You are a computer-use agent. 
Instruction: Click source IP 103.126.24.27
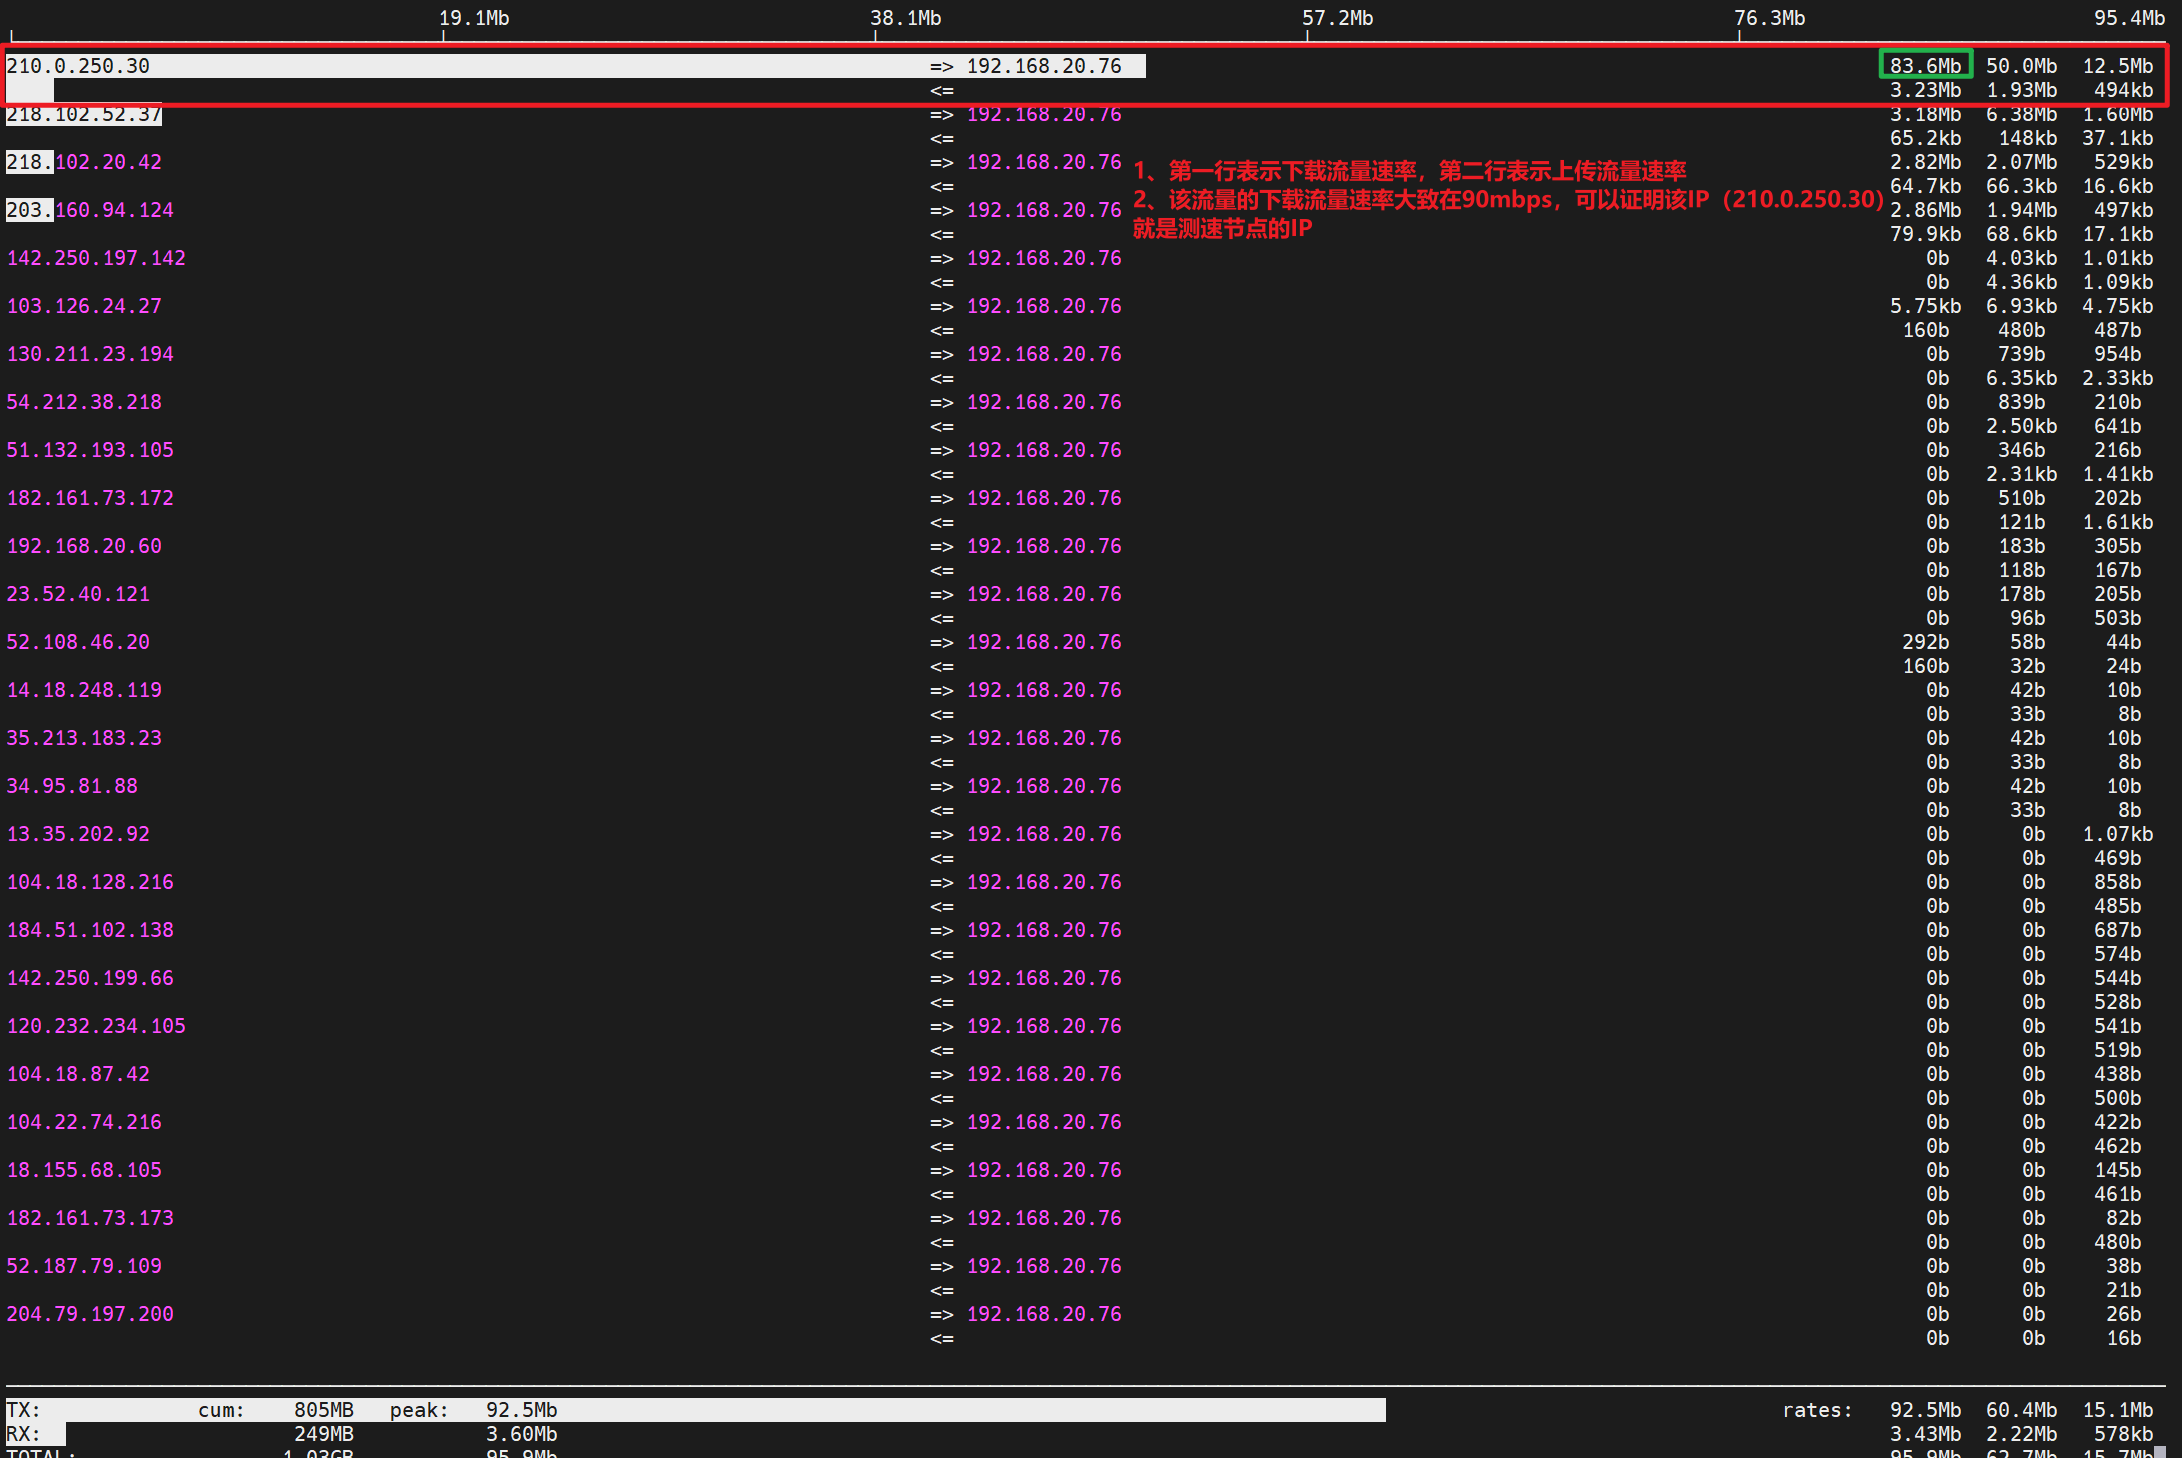[84, 306]
